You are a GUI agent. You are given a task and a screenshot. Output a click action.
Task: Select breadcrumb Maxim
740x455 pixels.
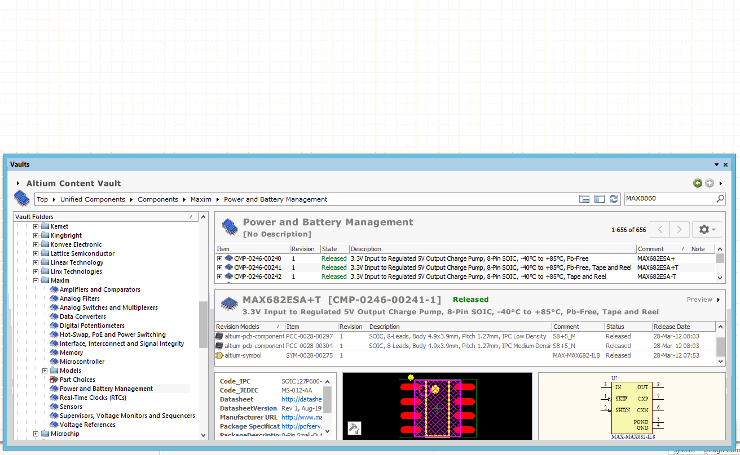(201, 199)
